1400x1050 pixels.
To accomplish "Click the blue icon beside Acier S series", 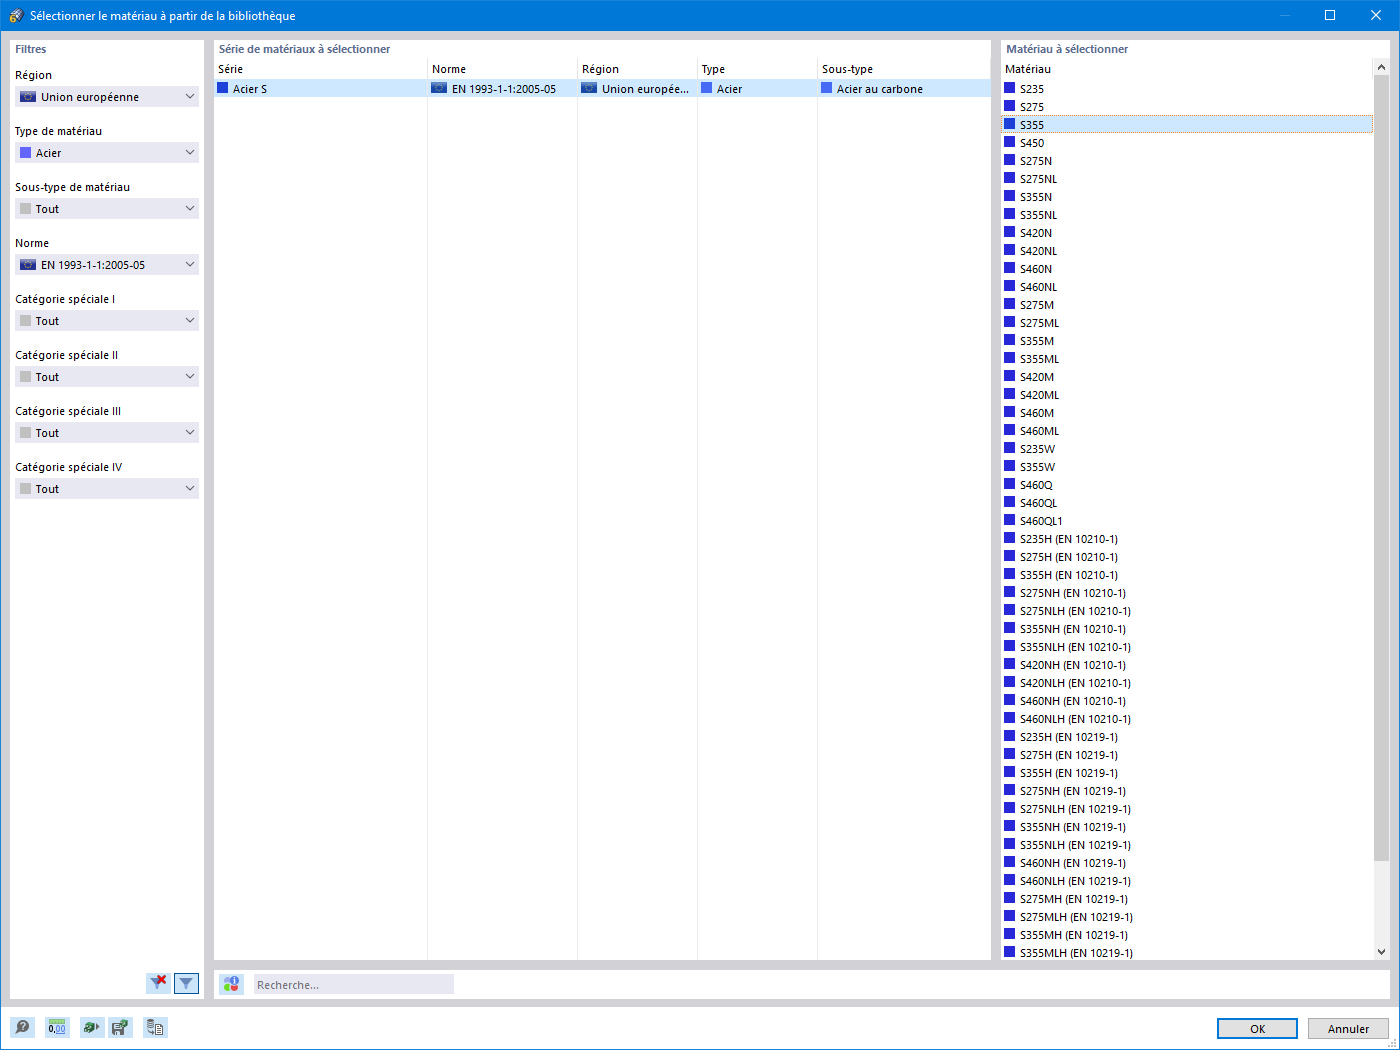I will coord(223,88).
